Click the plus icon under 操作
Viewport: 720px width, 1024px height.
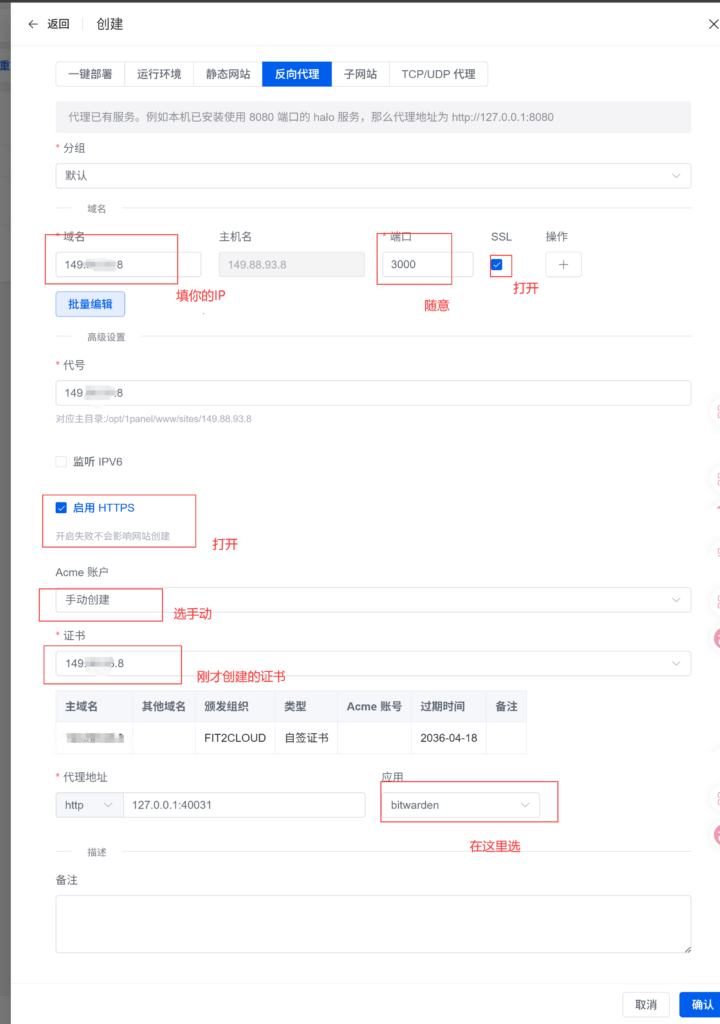point(563,264)
